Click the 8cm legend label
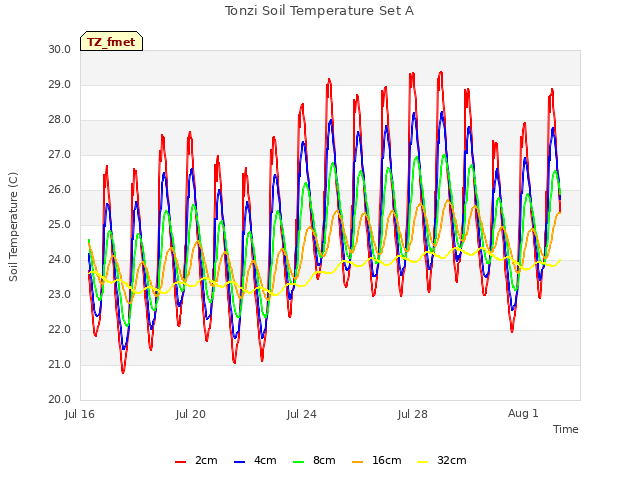The image size is (640, 480). [324, 460]
